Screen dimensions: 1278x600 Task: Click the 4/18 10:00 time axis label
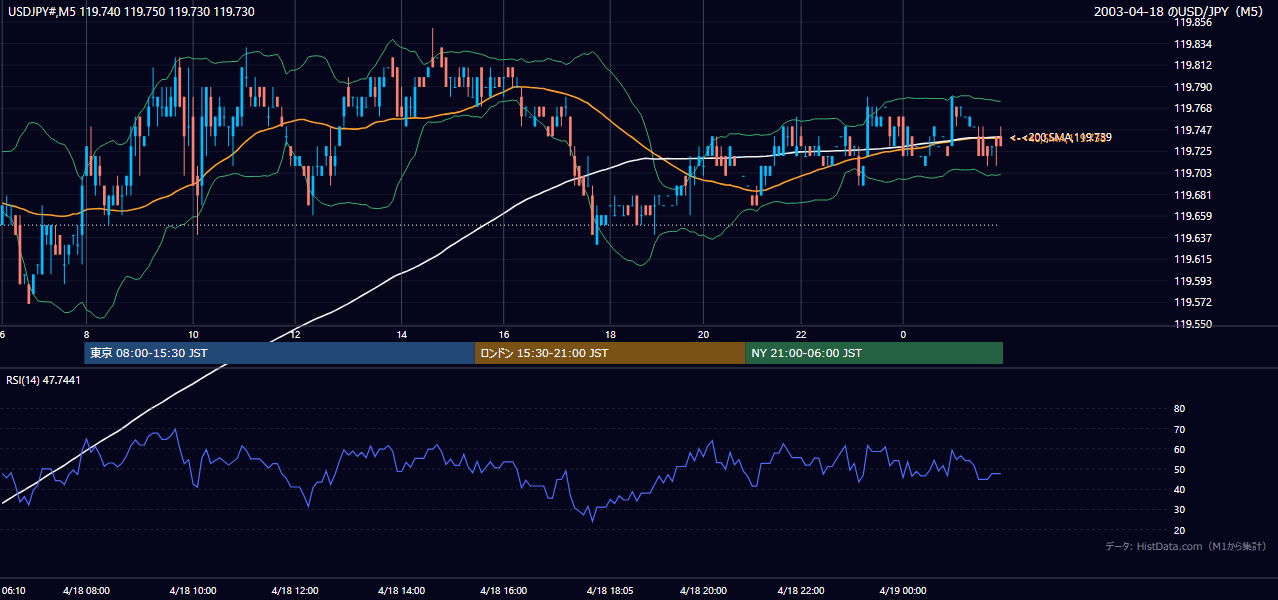(x=192, y=590)
